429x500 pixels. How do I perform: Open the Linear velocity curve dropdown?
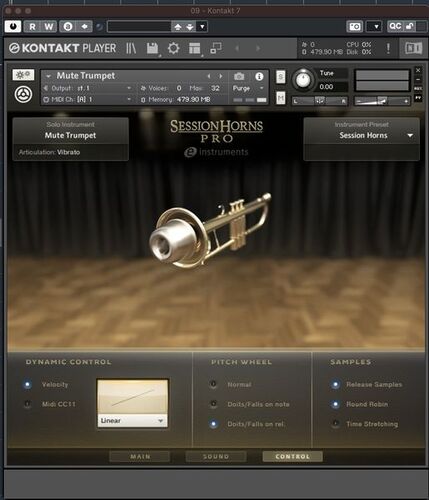click(132, 421)
